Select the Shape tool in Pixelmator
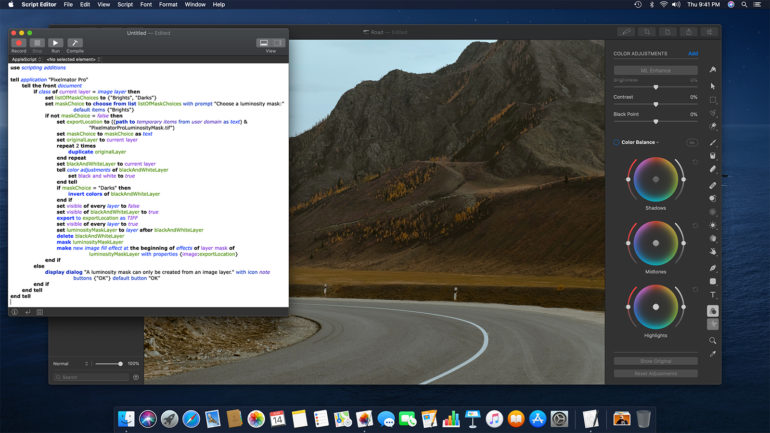This screenshot has height=433, width=770. (713, 281)
